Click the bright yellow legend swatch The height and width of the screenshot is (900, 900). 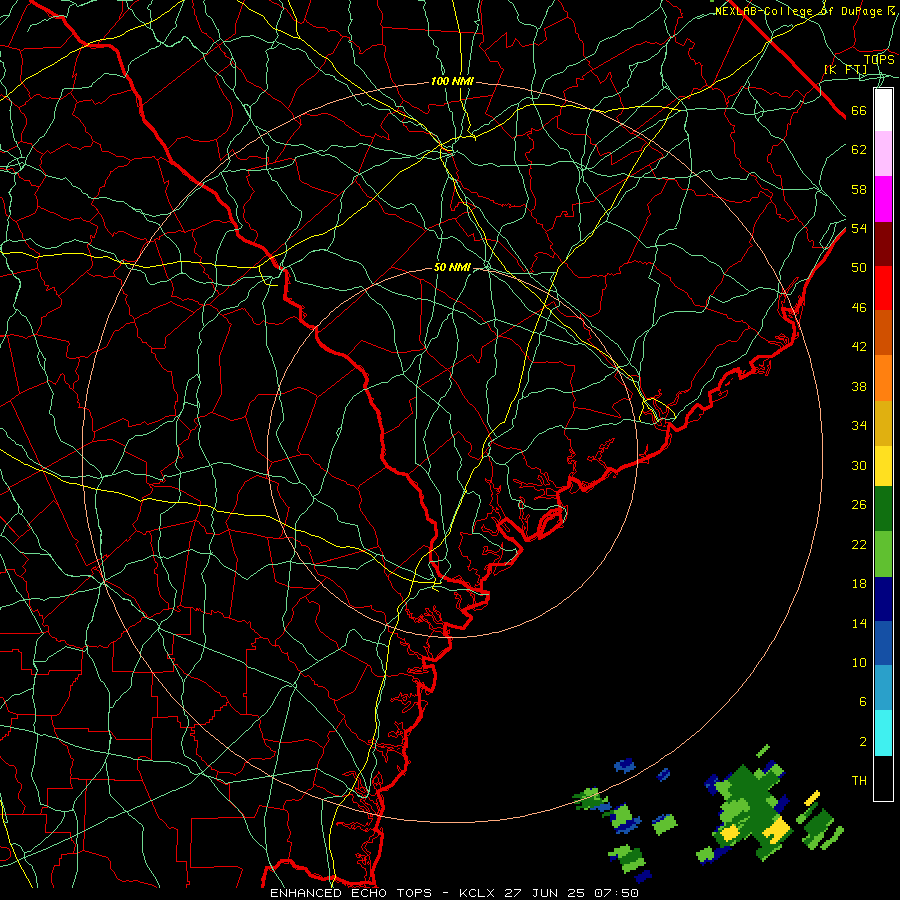883,466
